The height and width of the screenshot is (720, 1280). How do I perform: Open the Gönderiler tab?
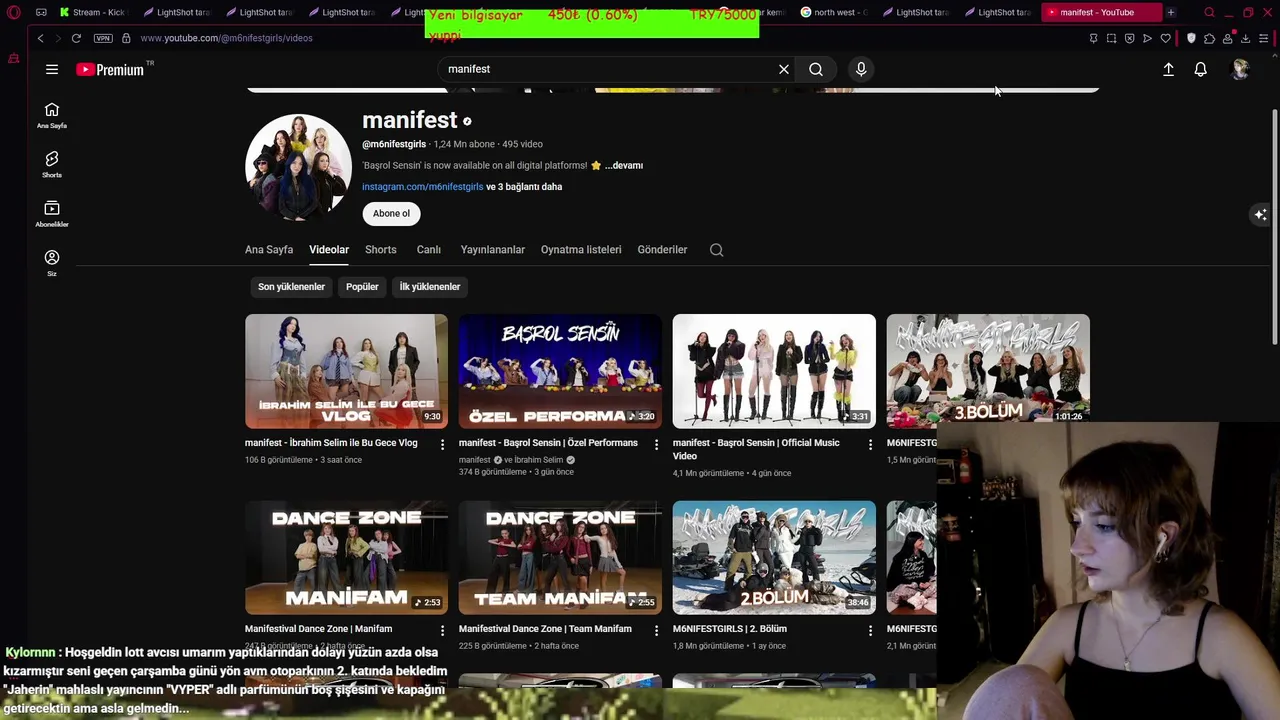[x=662, y=250]
